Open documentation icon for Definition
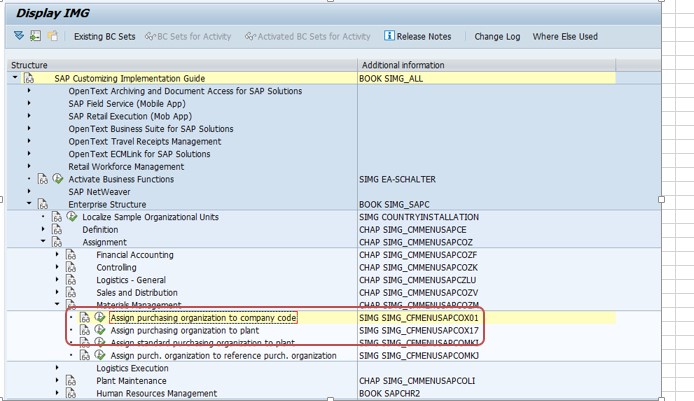 pos(57,230)
